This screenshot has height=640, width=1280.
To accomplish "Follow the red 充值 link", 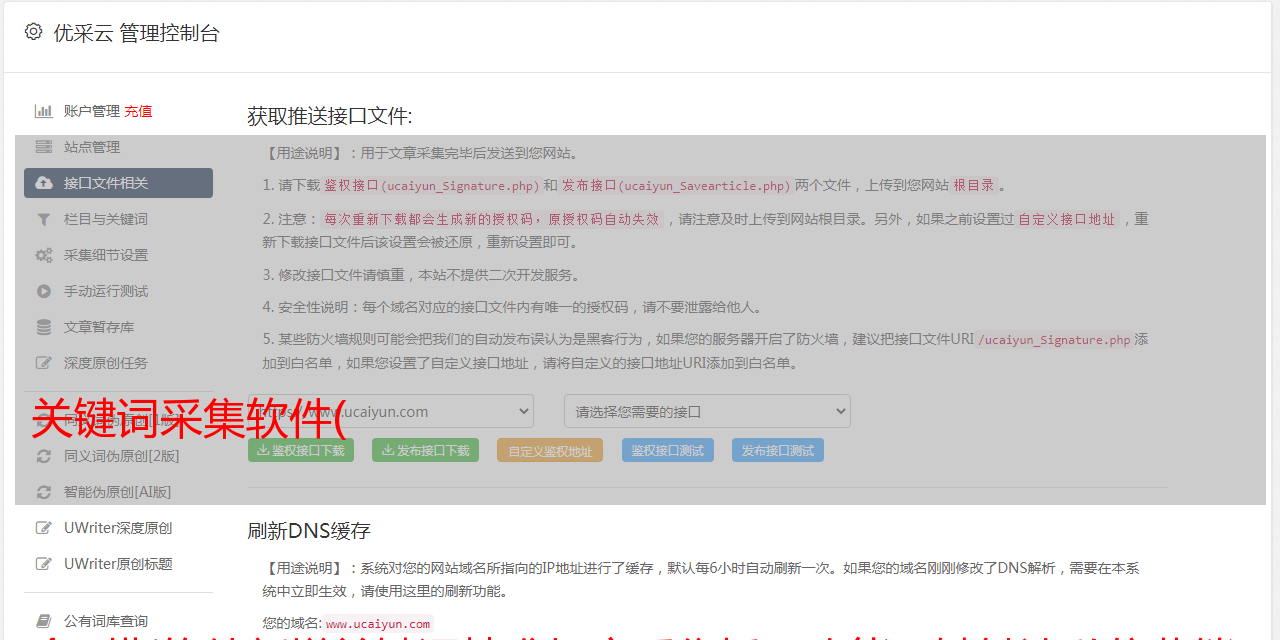I will (x=138, y=111).
